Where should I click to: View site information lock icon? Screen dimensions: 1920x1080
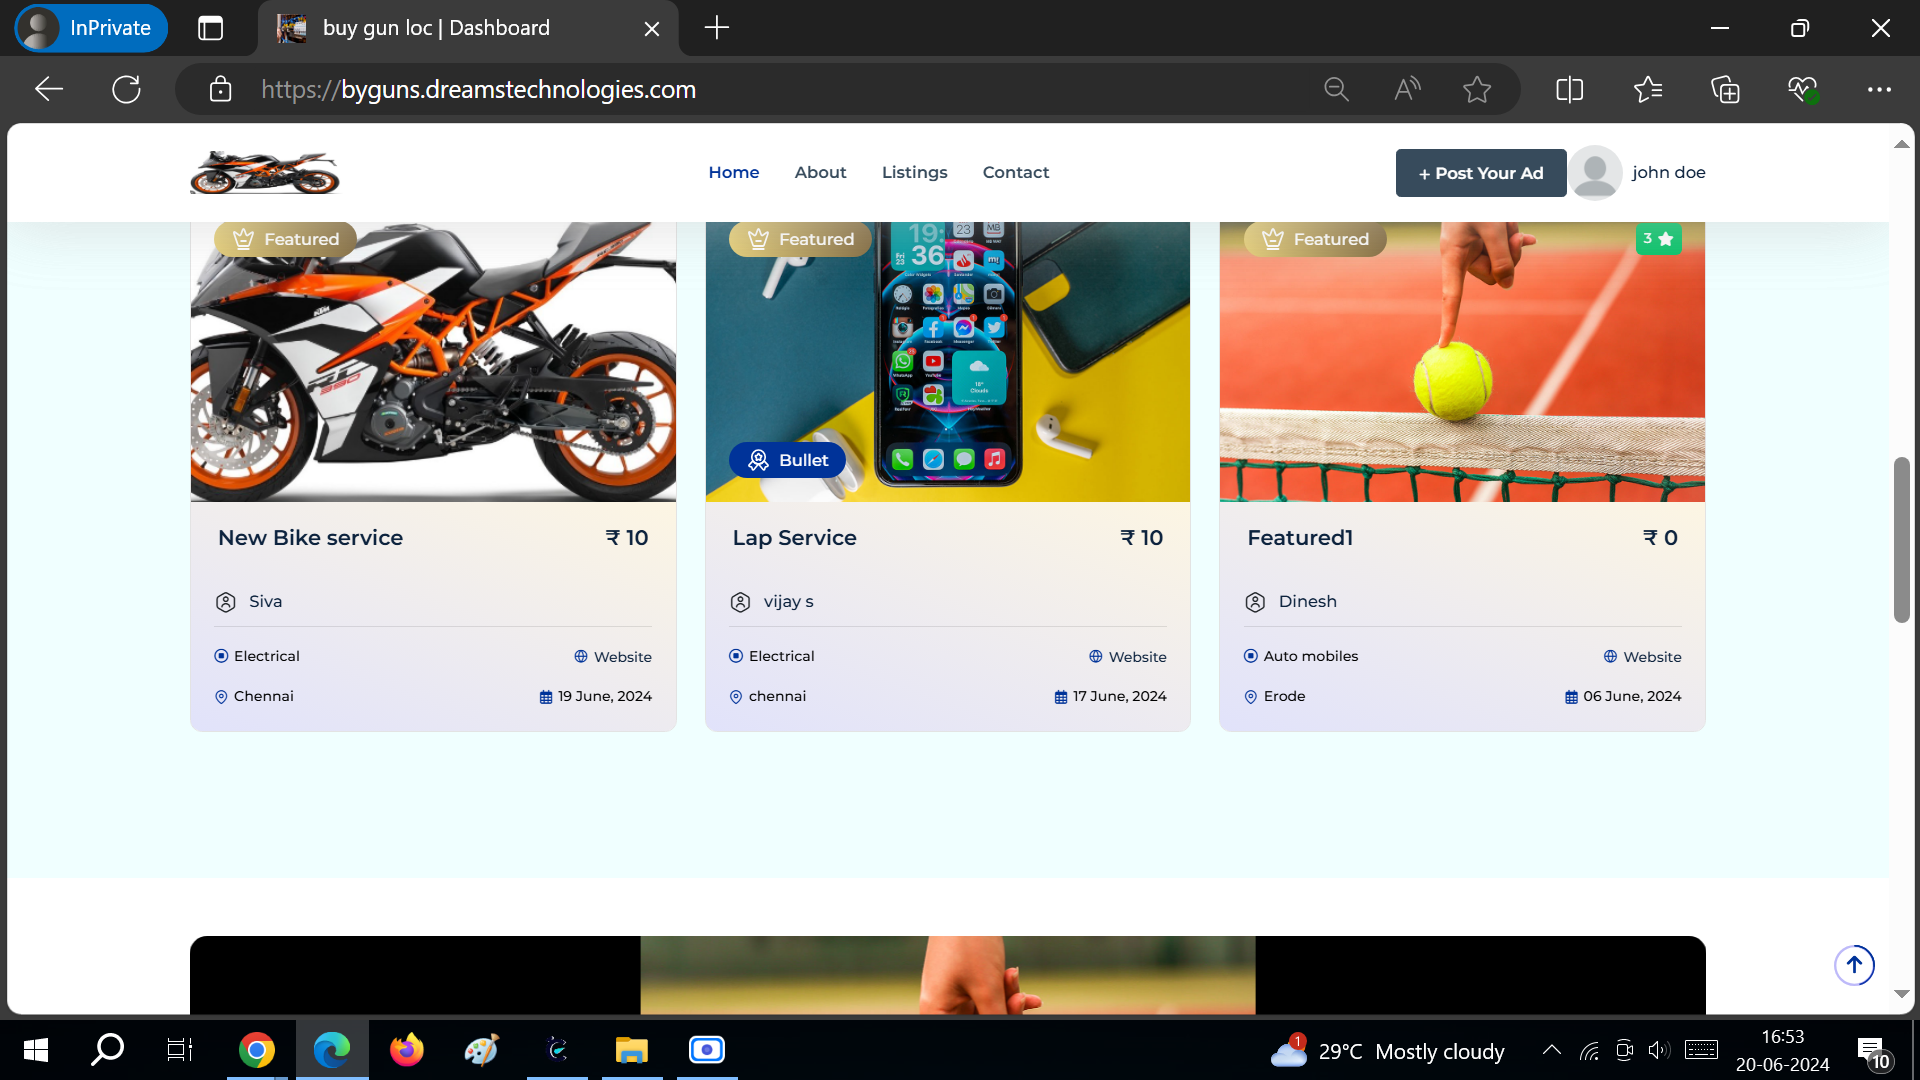220,89
